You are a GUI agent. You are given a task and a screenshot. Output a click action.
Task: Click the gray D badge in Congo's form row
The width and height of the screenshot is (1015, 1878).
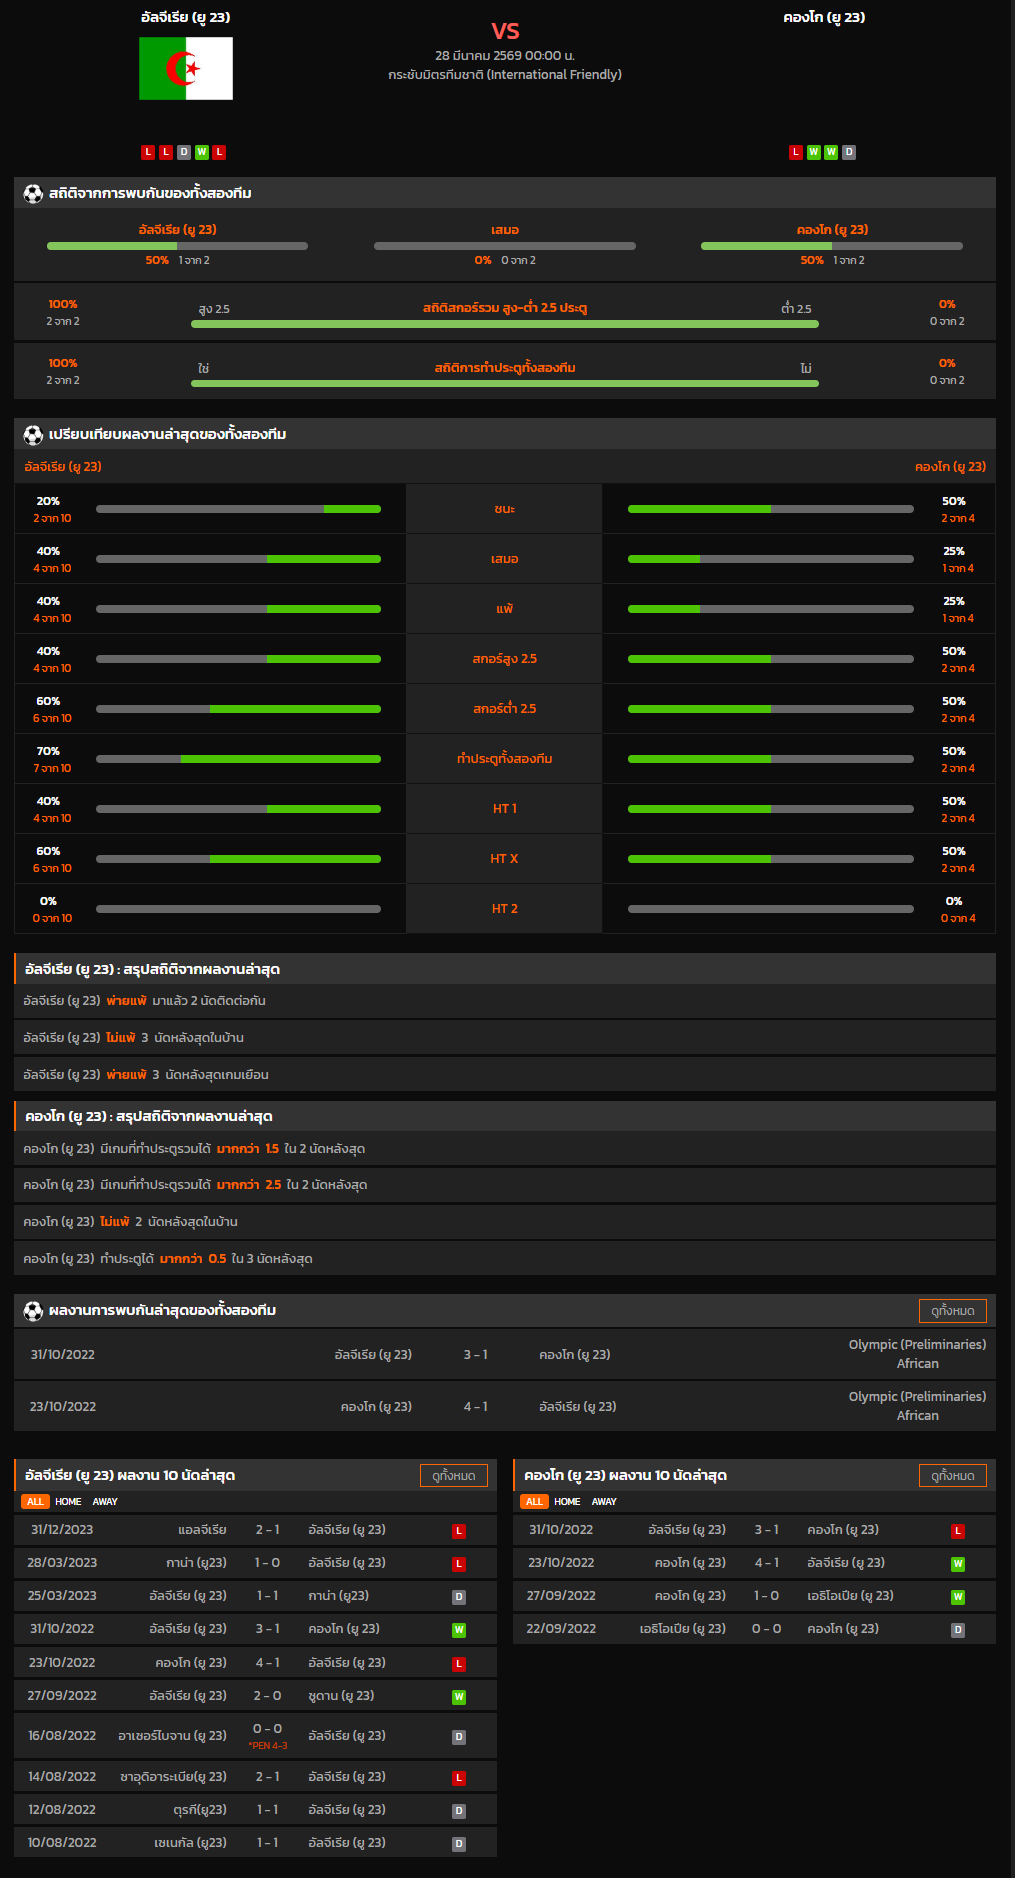[849, 152]
